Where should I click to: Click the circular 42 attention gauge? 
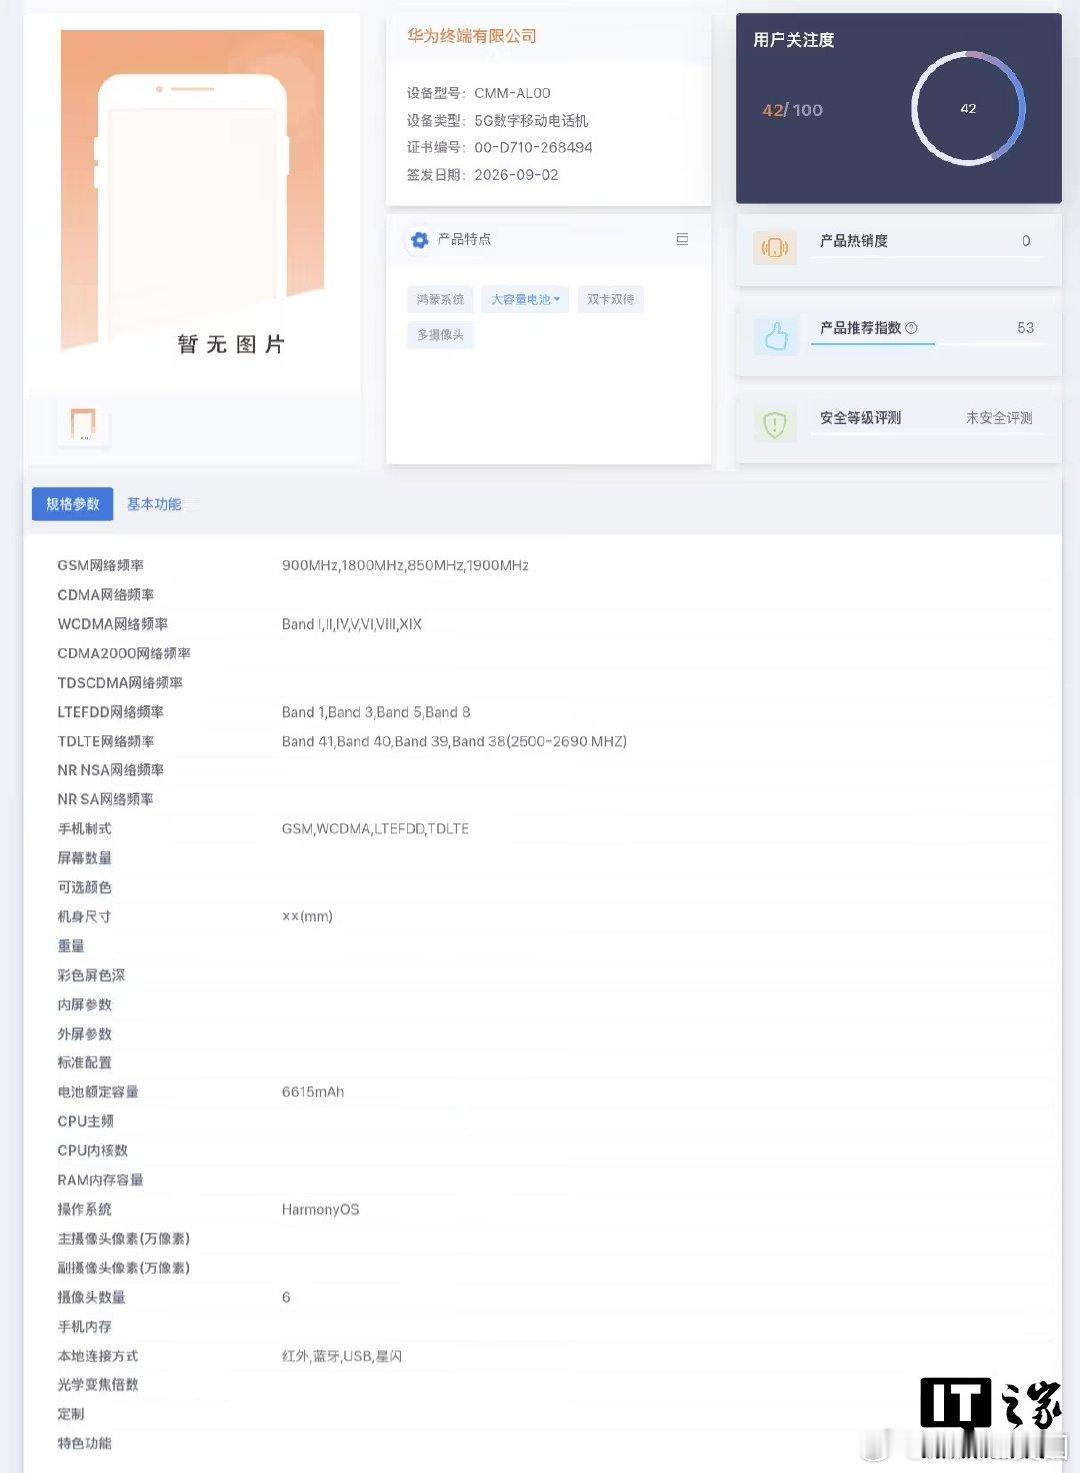(x=968, y=108)
